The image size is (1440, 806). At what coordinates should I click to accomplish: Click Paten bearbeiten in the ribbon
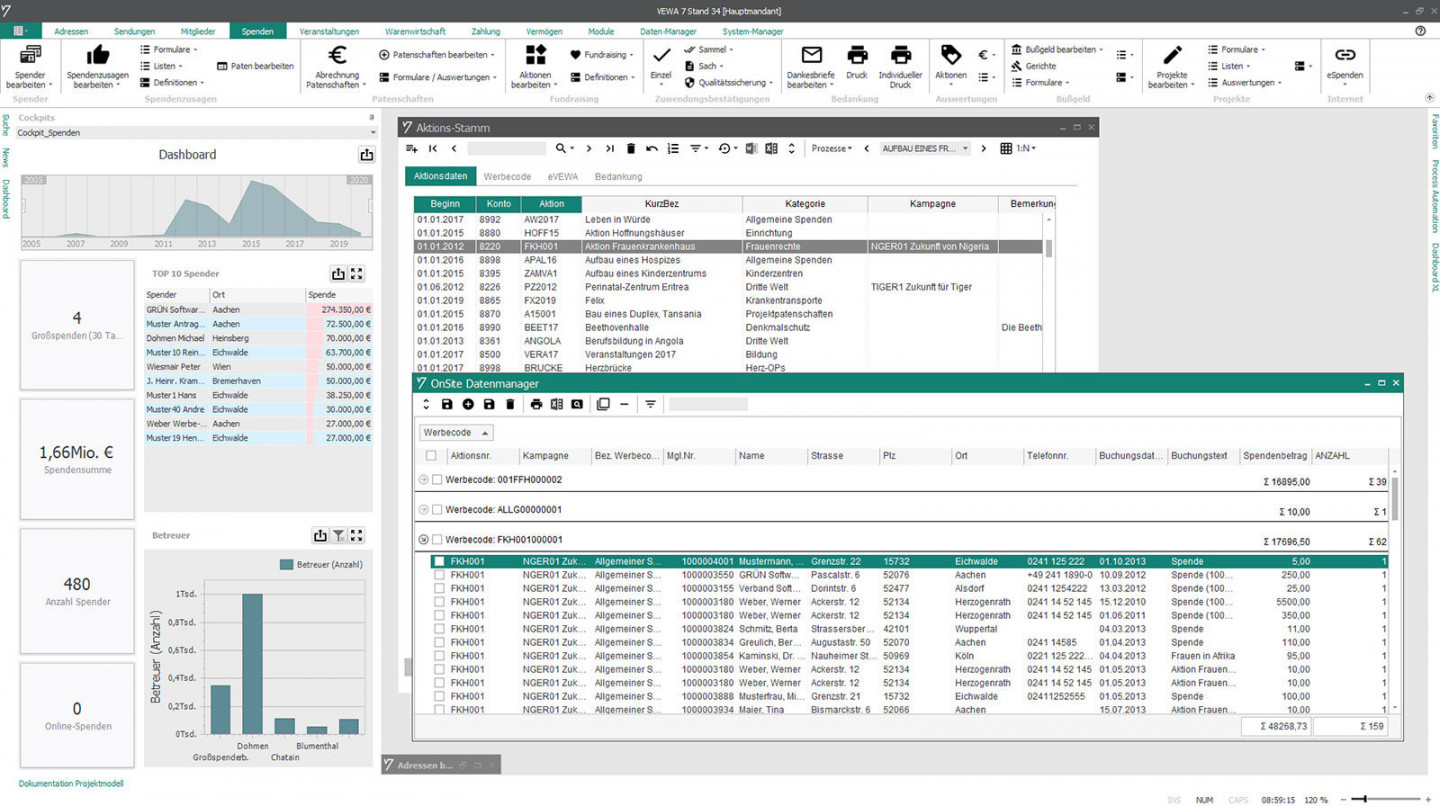coord(256,66)
